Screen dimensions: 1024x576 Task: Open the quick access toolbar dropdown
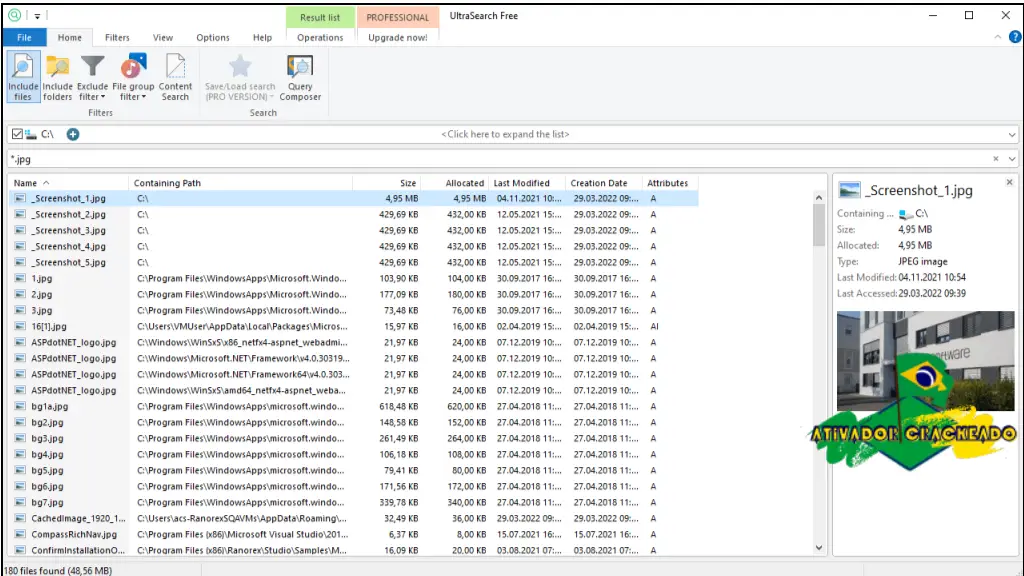37,16
